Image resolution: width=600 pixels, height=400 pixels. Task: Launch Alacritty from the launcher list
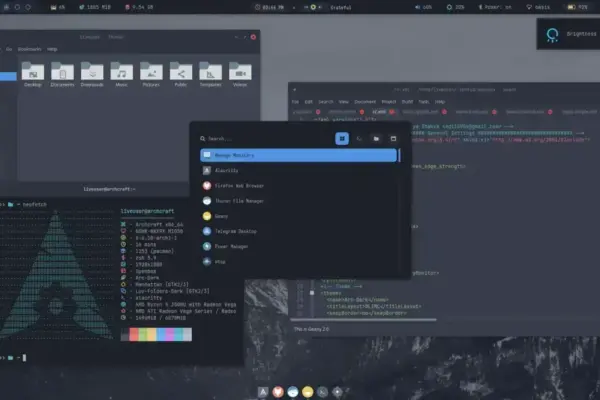tap(298, 170)
